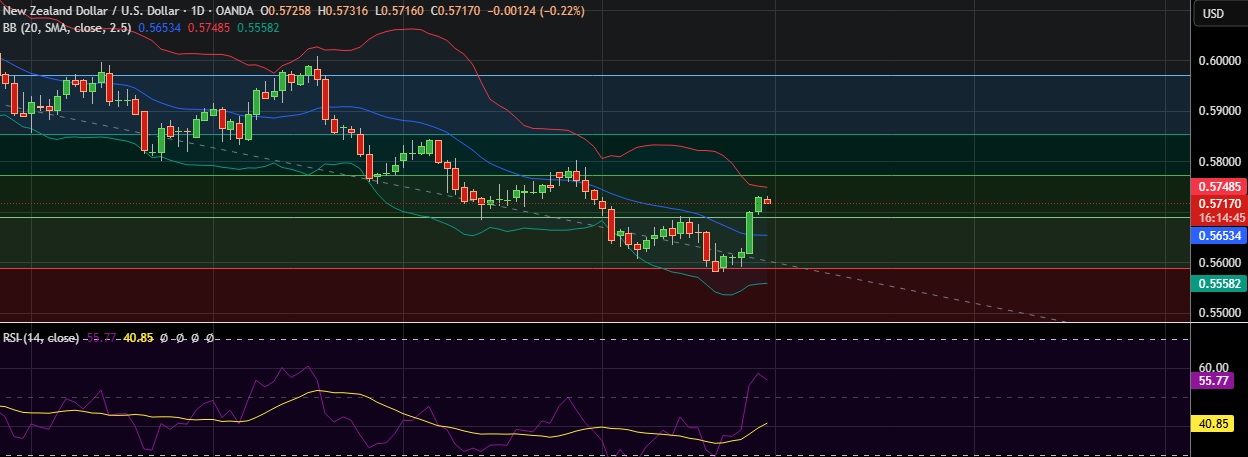
Task: Click the 0.60000 level on price scale
Action: 1219,60
